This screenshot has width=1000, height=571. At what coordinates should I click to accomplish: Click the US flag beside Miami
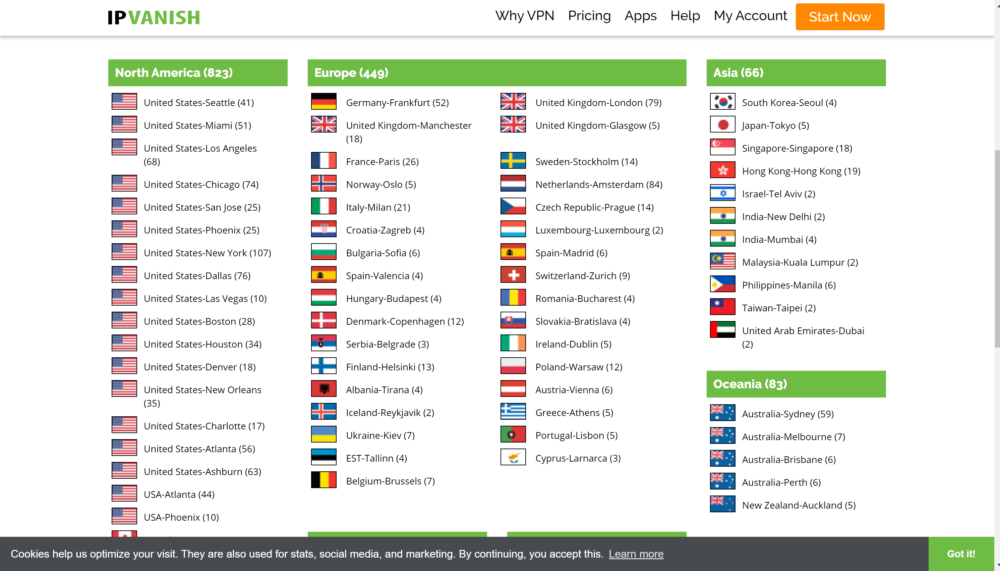click(x=124, y=124)
